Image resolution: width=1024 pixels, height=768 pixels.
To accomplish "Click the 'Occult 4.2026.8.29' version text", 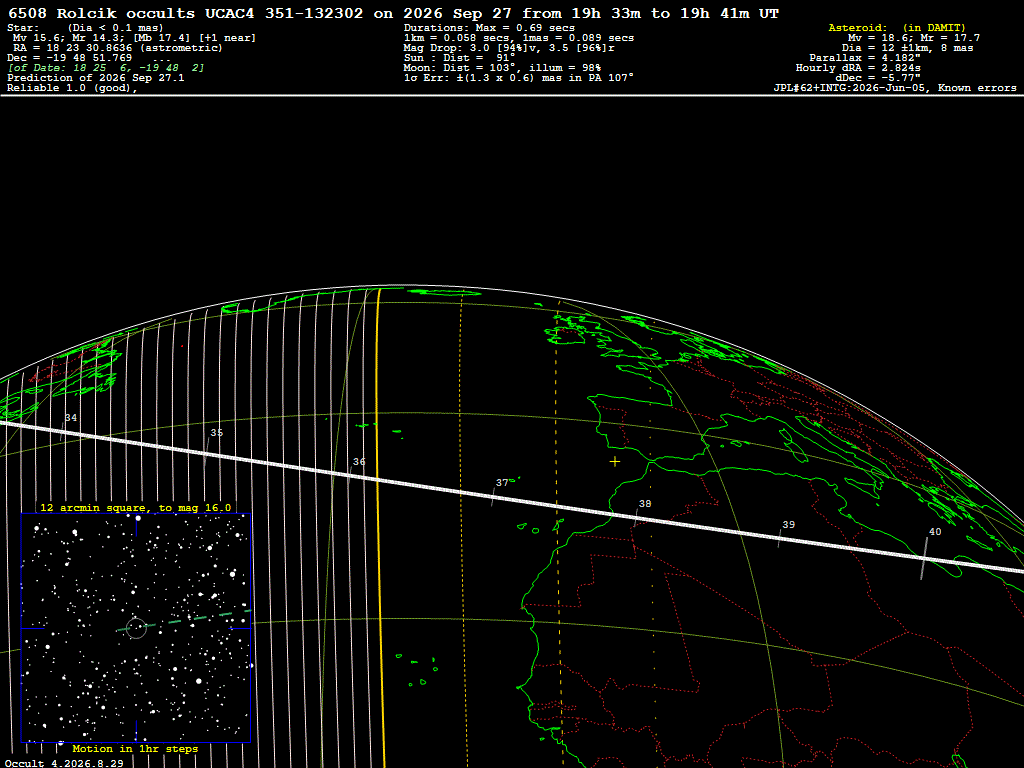I will click(x=64, y=763).
